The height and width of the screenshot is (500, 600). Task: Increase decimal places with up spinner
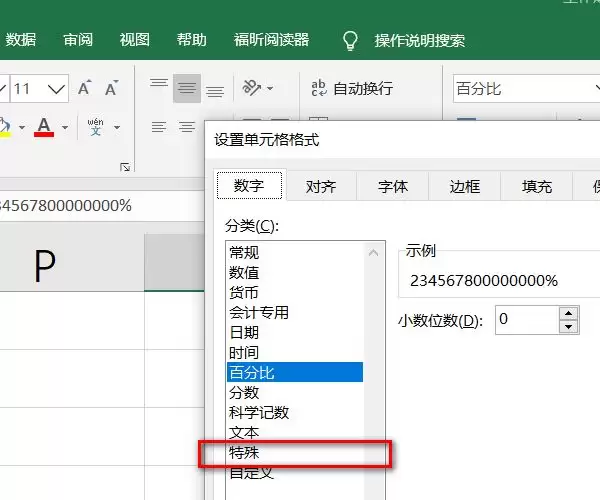tap(568, 313)
